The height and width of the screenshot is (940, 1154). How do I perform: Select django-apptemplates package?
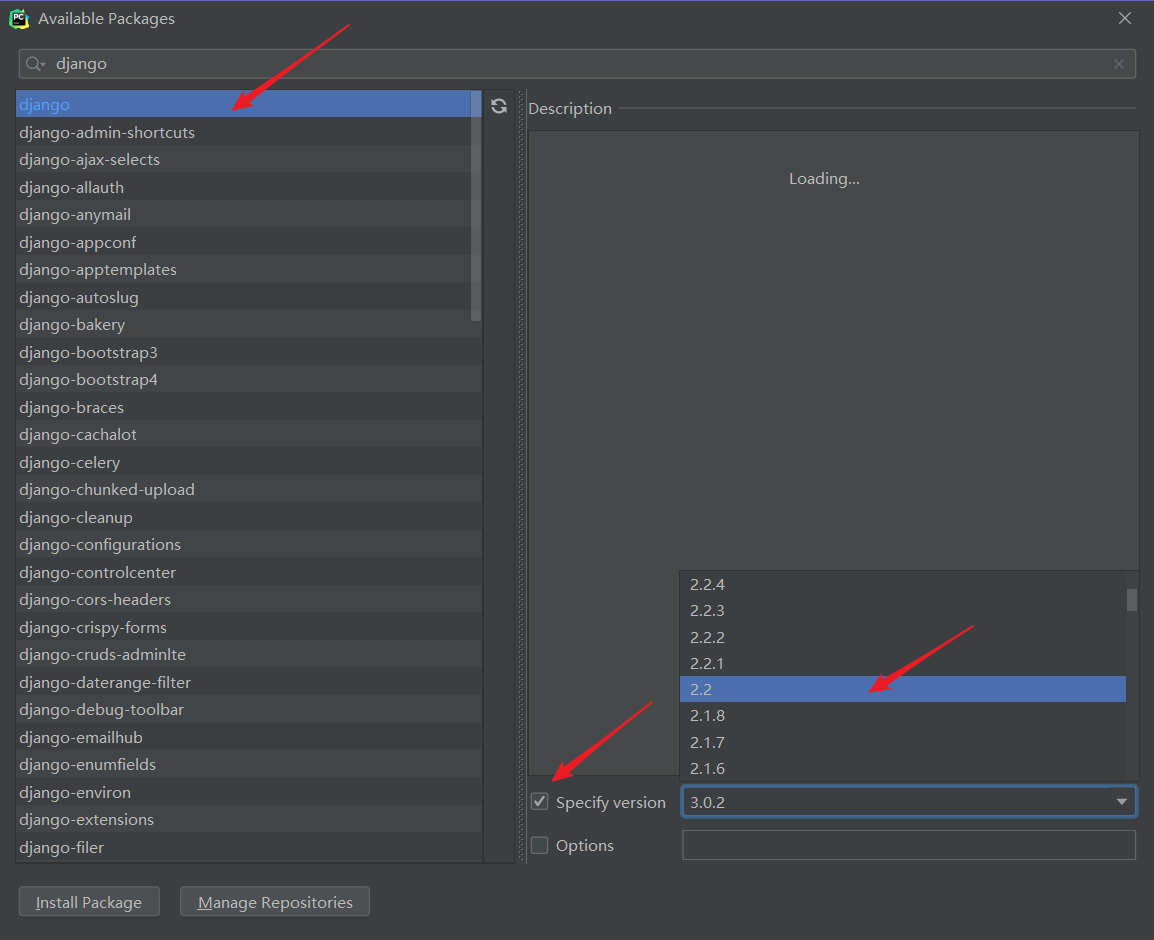tap(248, 270)
